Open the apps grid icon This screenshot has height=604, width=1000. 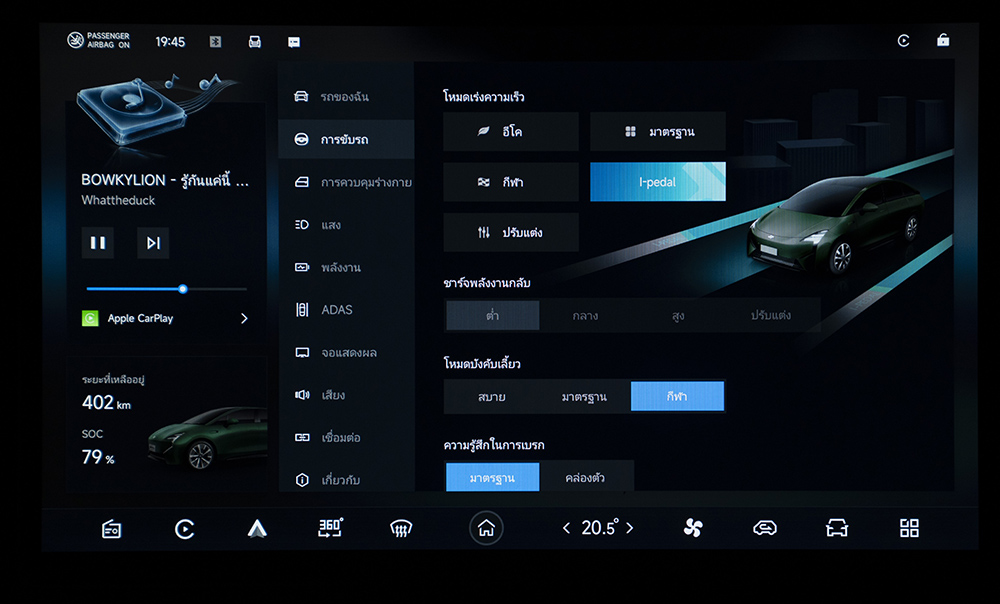coord(909,528)
